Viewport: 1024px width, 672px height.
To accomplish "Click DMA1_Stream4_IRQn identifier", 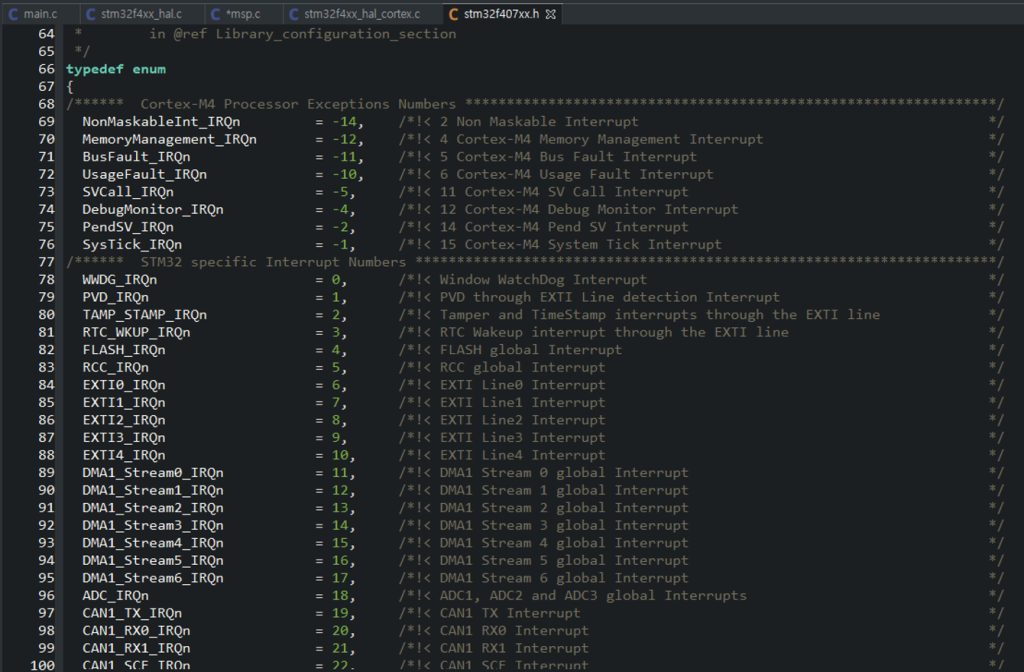I will [x=153, y=543].
